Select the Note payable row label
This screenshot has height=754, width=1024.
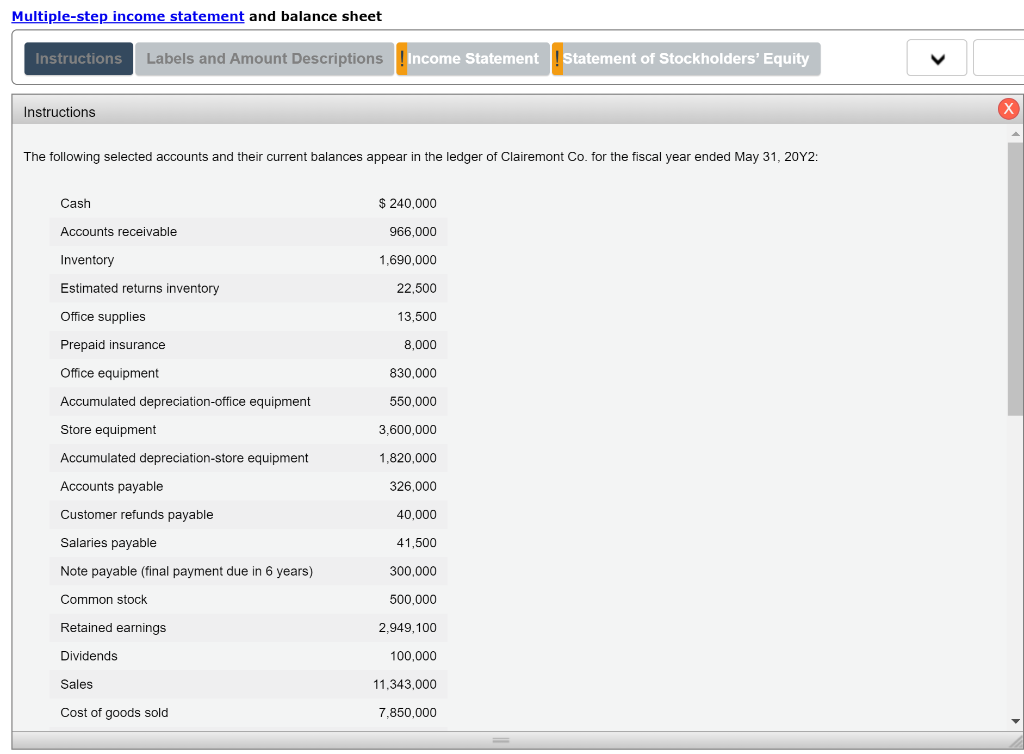coord(186,571)
